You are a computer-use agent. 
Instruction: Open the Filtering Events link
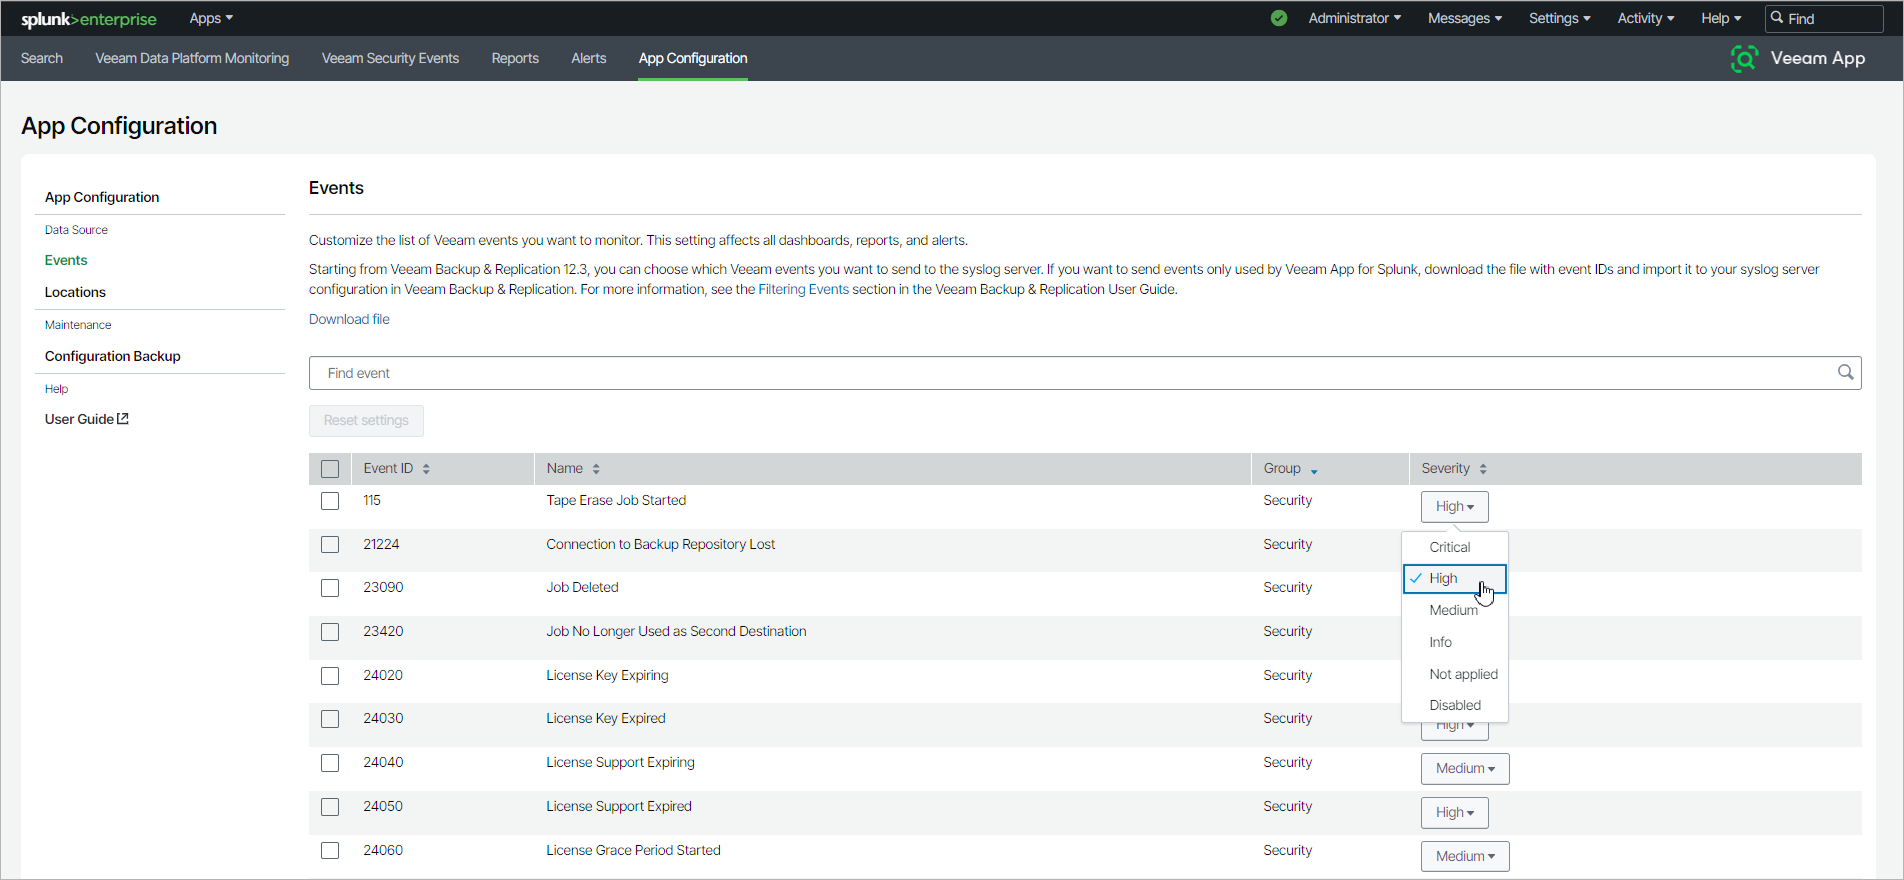(803, 289)
